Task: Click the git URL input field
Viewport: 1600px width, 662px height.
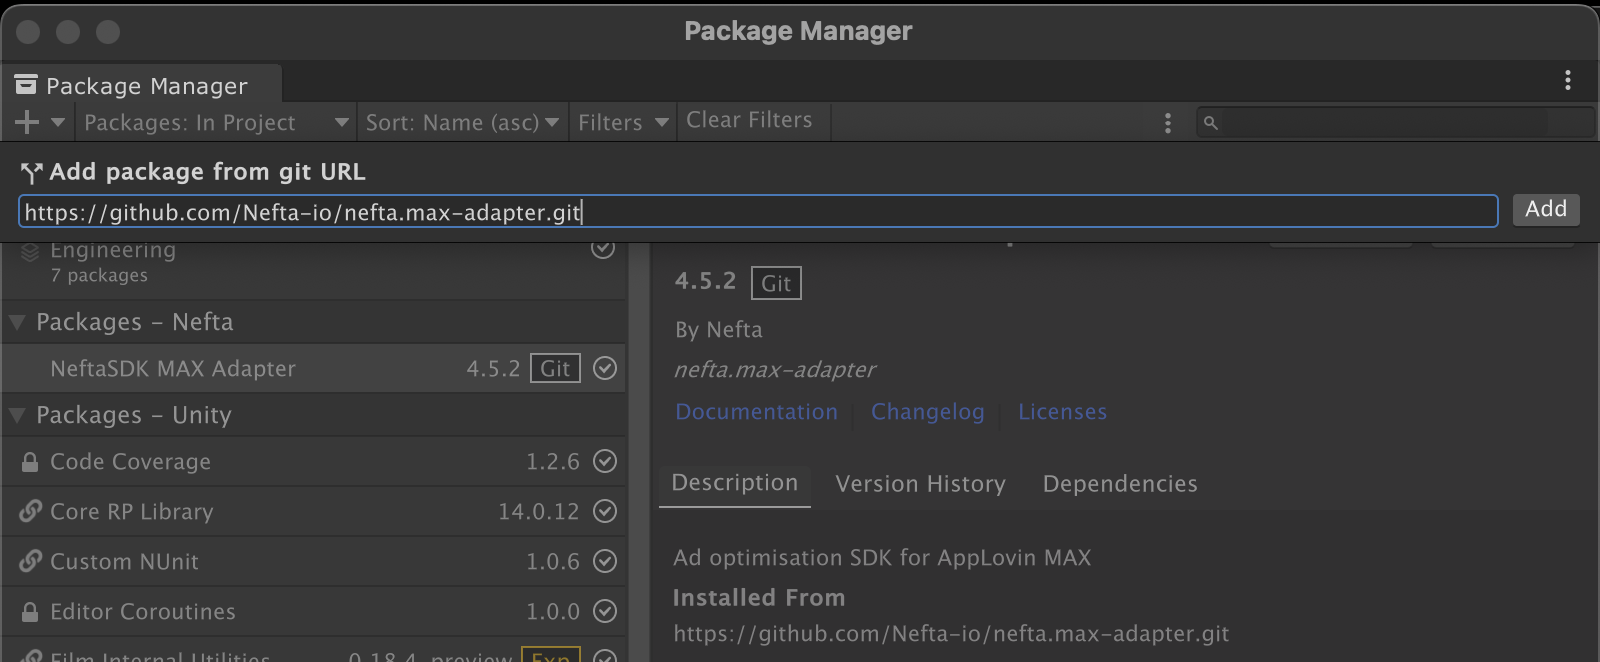Action: 758,211
